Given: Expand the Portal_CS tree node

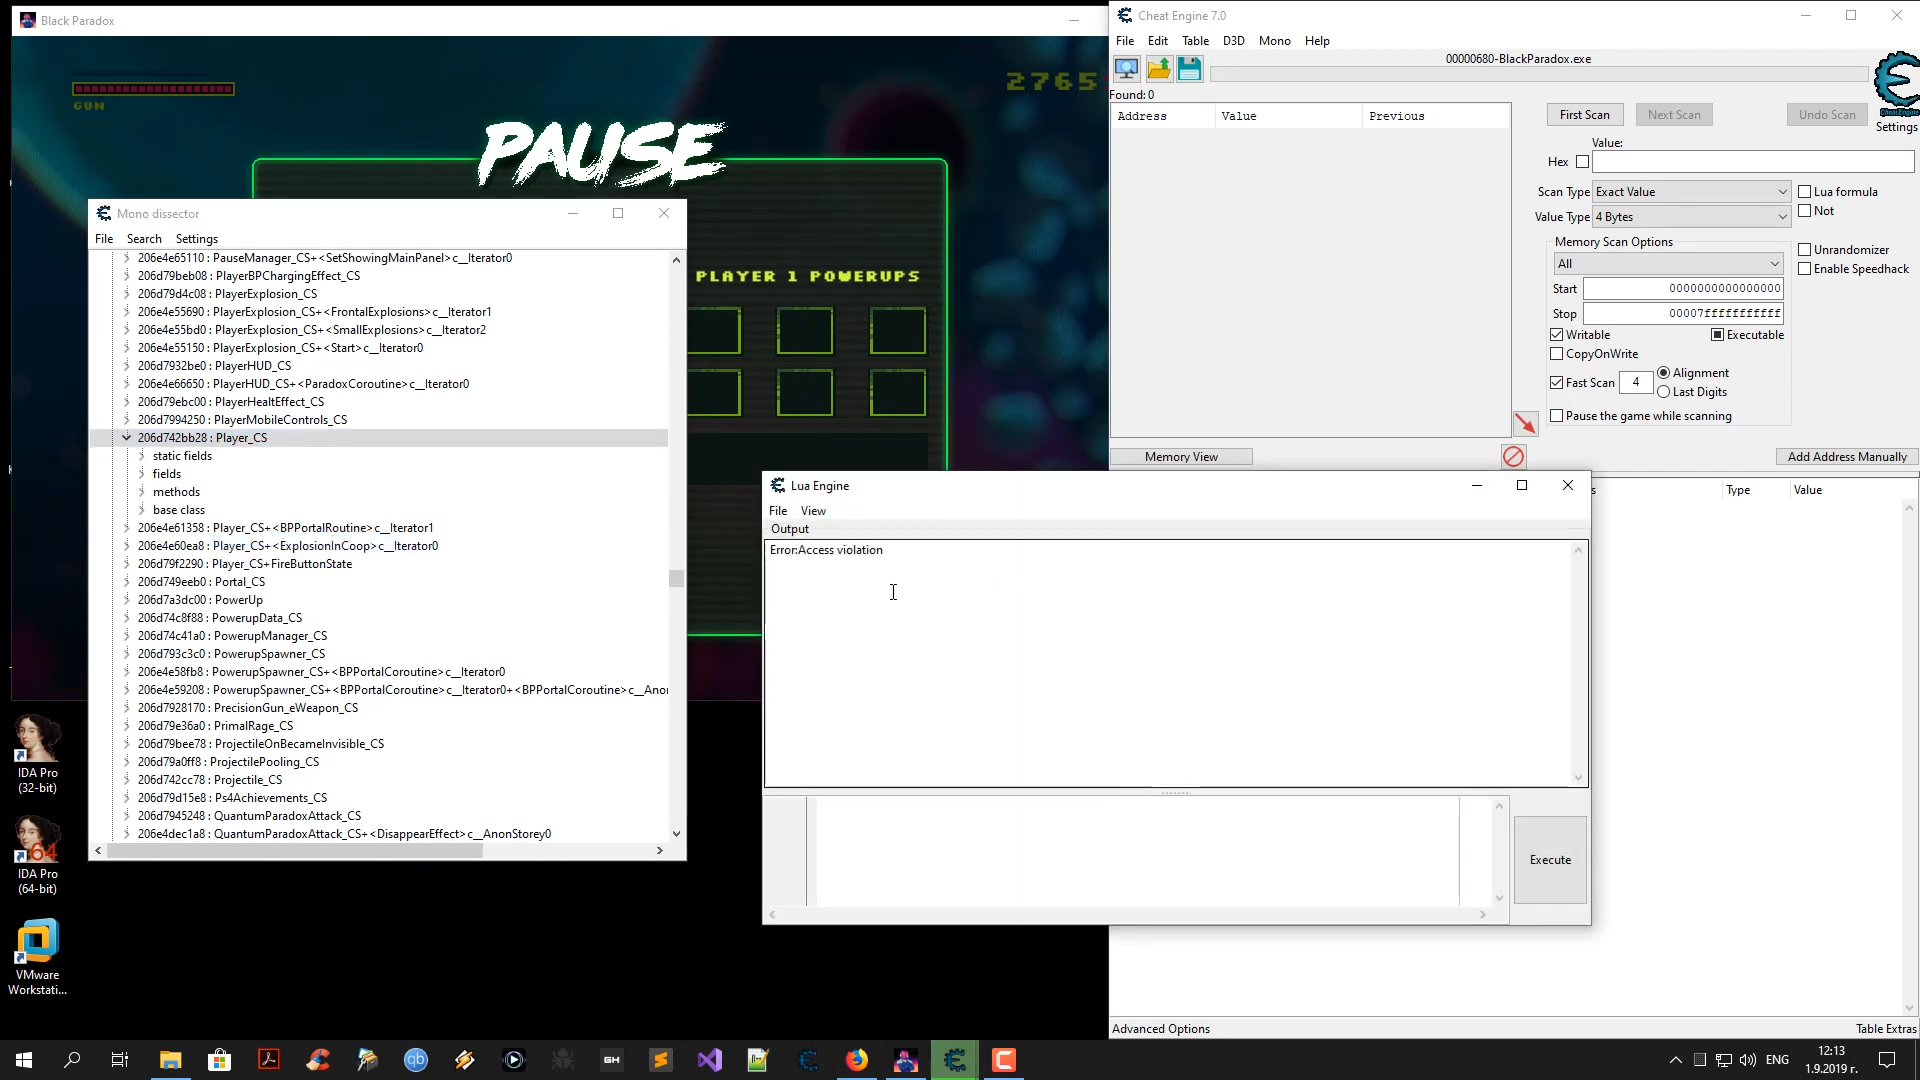Looking at the screenshot, I should 126,582.
